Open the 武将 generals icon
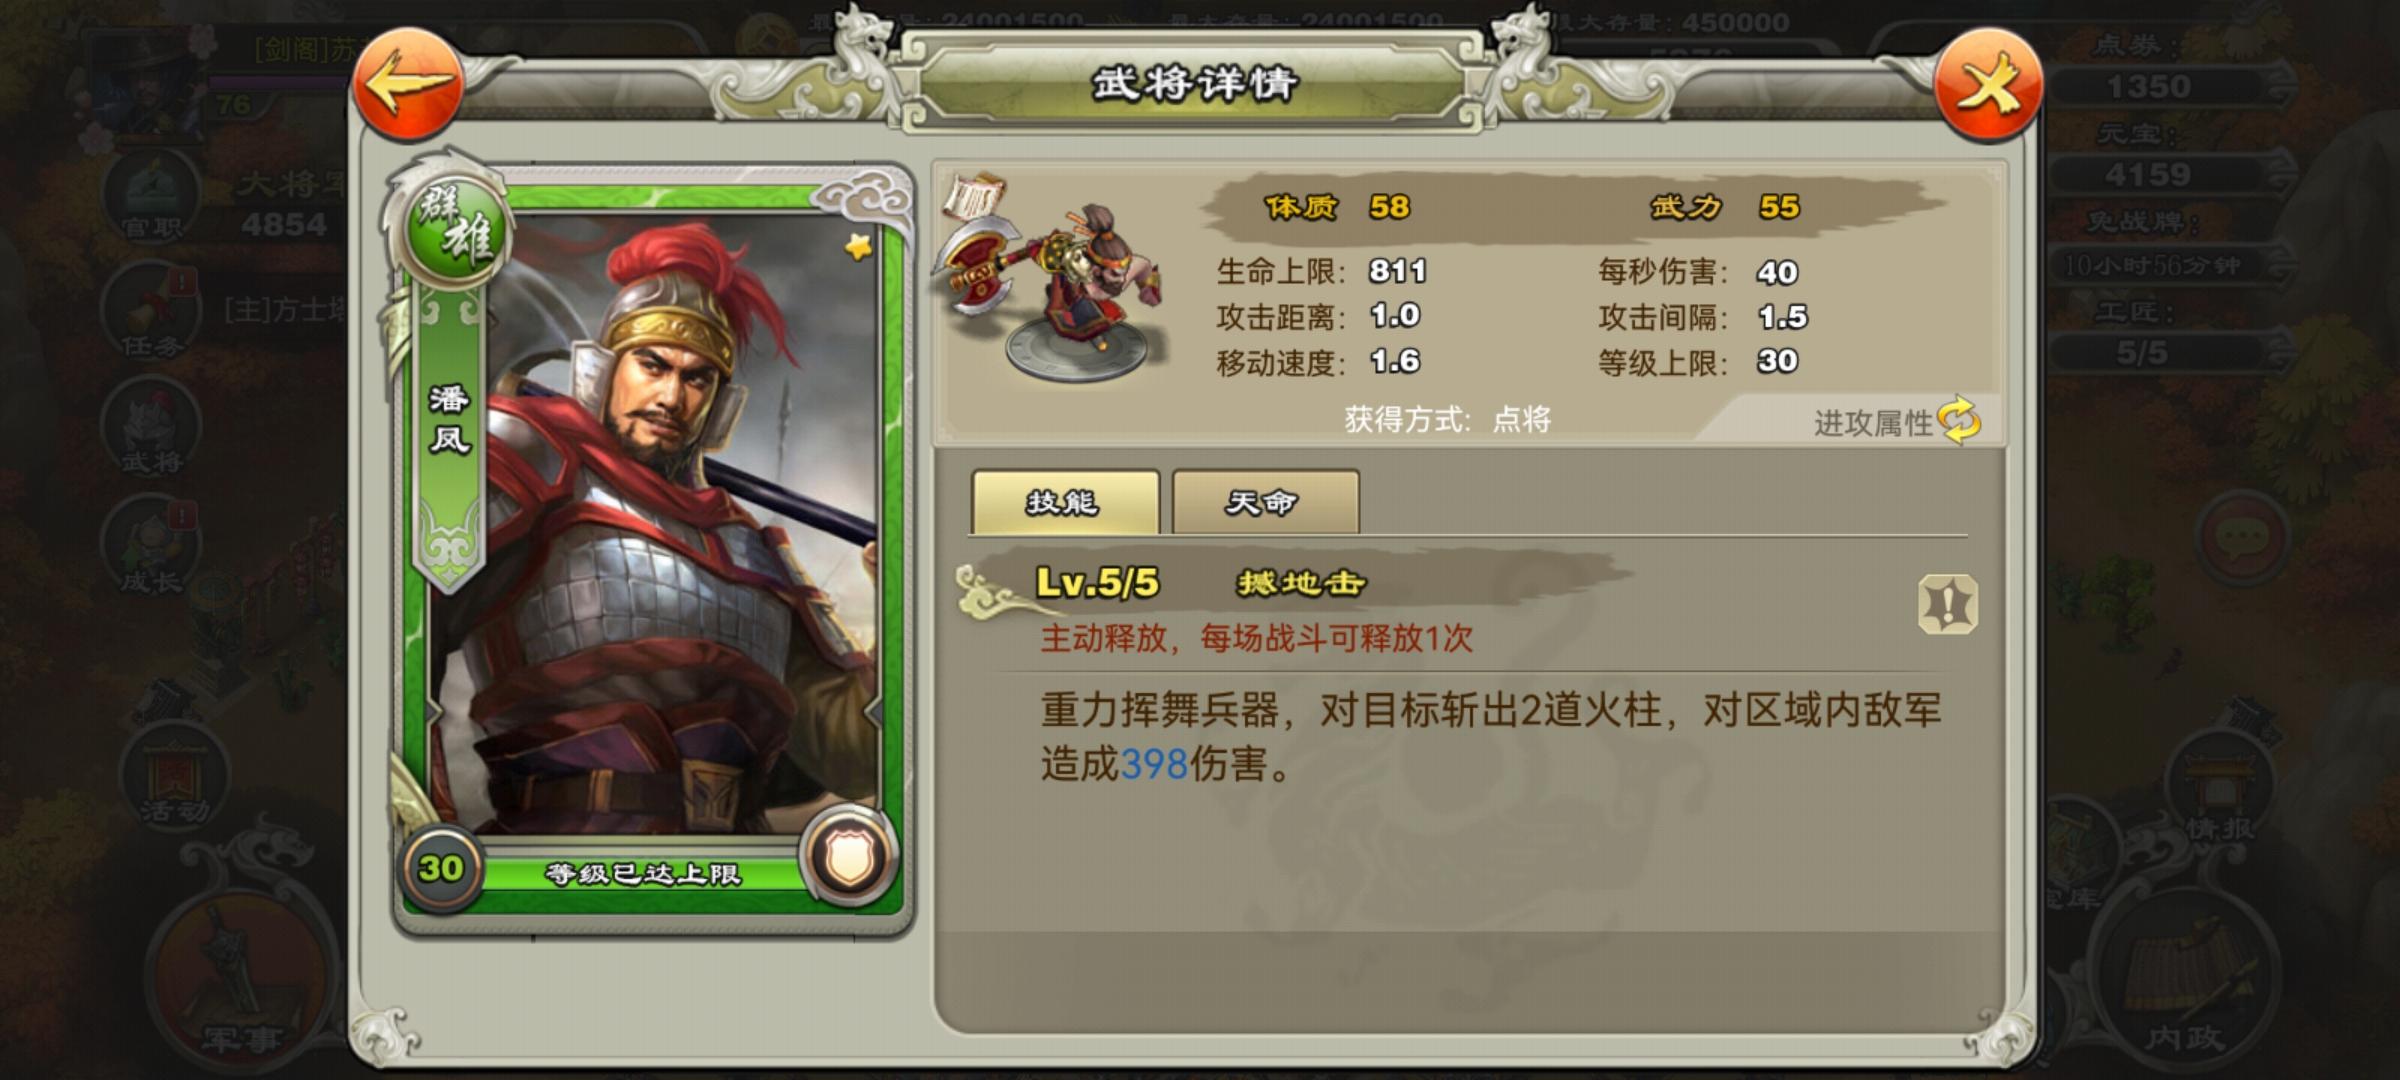 152,428
